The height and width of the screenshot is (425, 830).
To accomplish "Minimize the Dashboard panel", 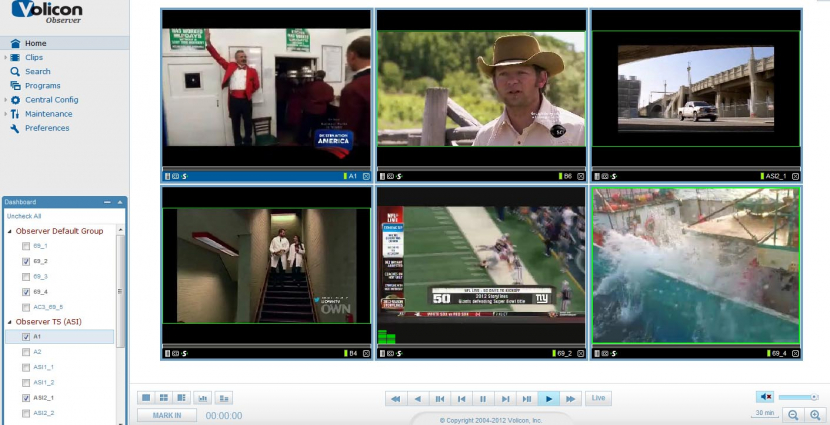I will (x=107, y=202).
